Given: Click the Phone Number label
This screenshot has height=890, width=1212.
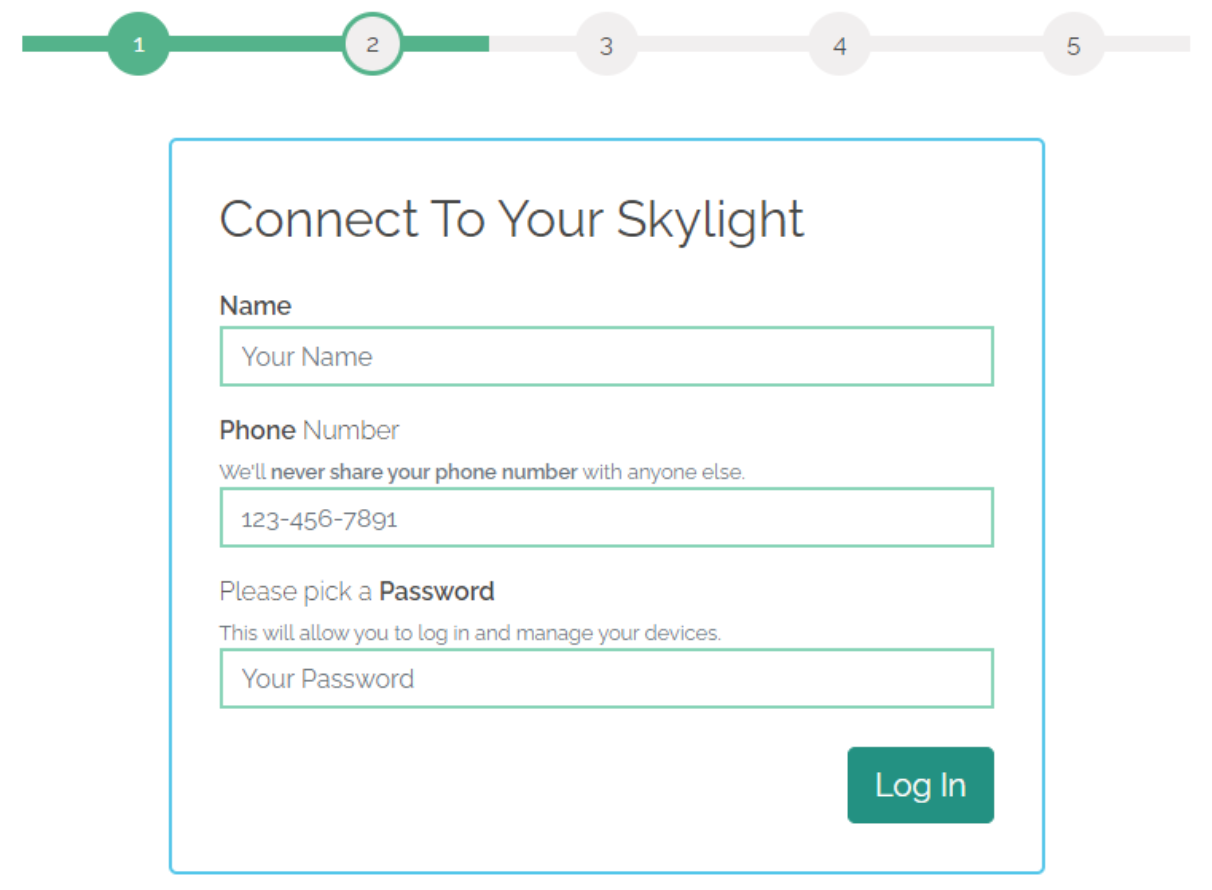Looking at the screenshot, I should pos(309,431).
